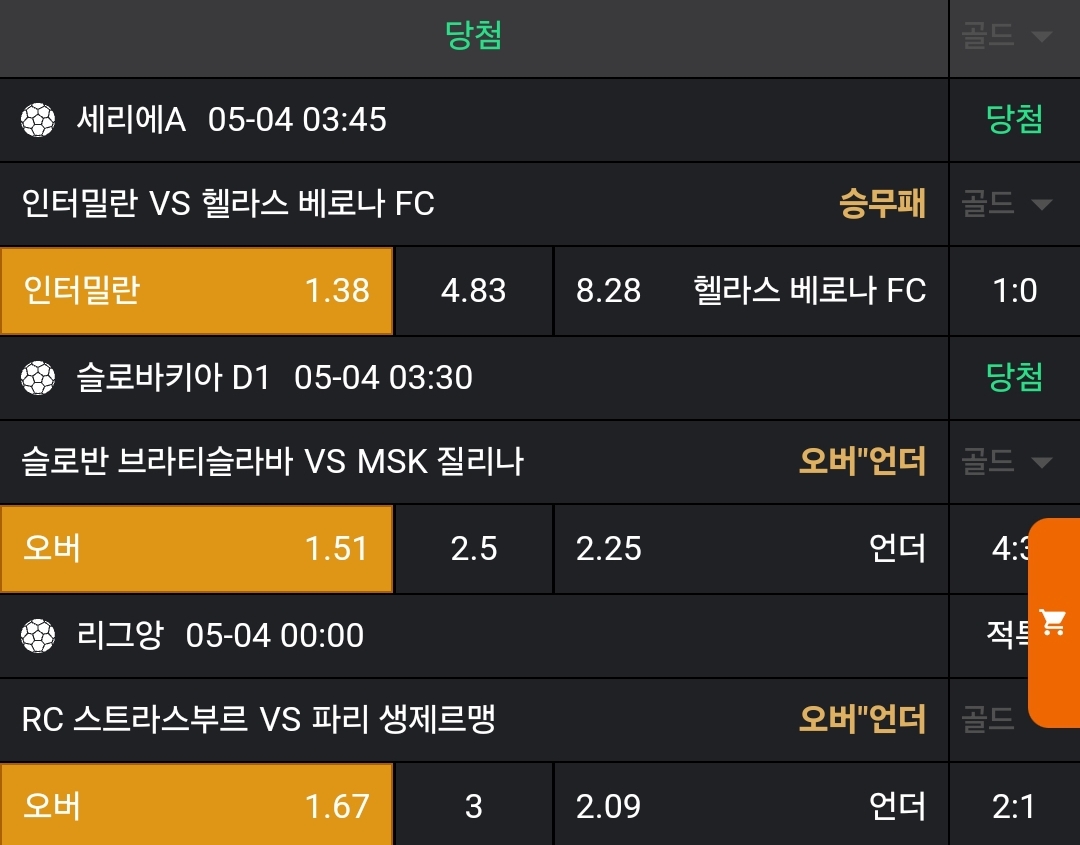Click the 당첨 tab at the top
Screen dimensions: 1080x845
pyautogui.click(x=473, y=36)
